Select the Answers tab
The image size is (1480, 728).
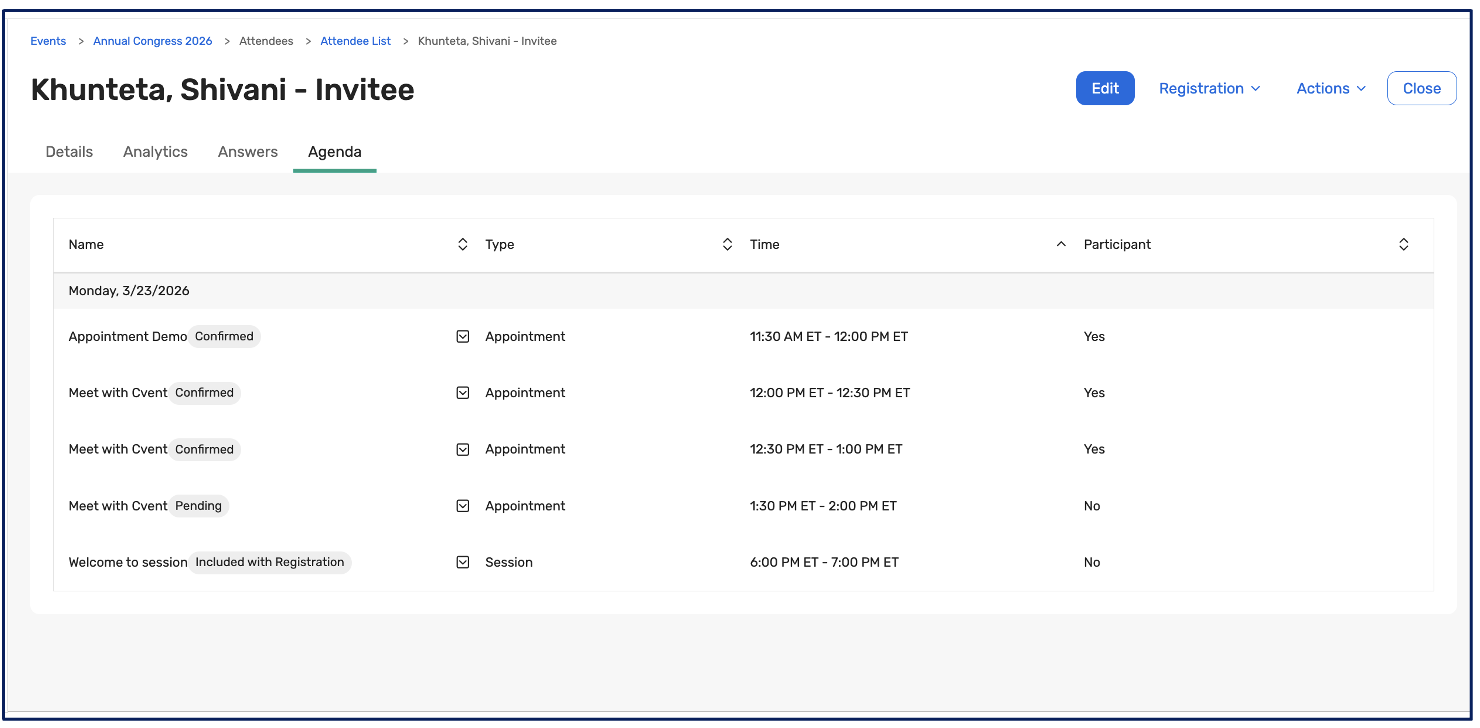point(248,152)
